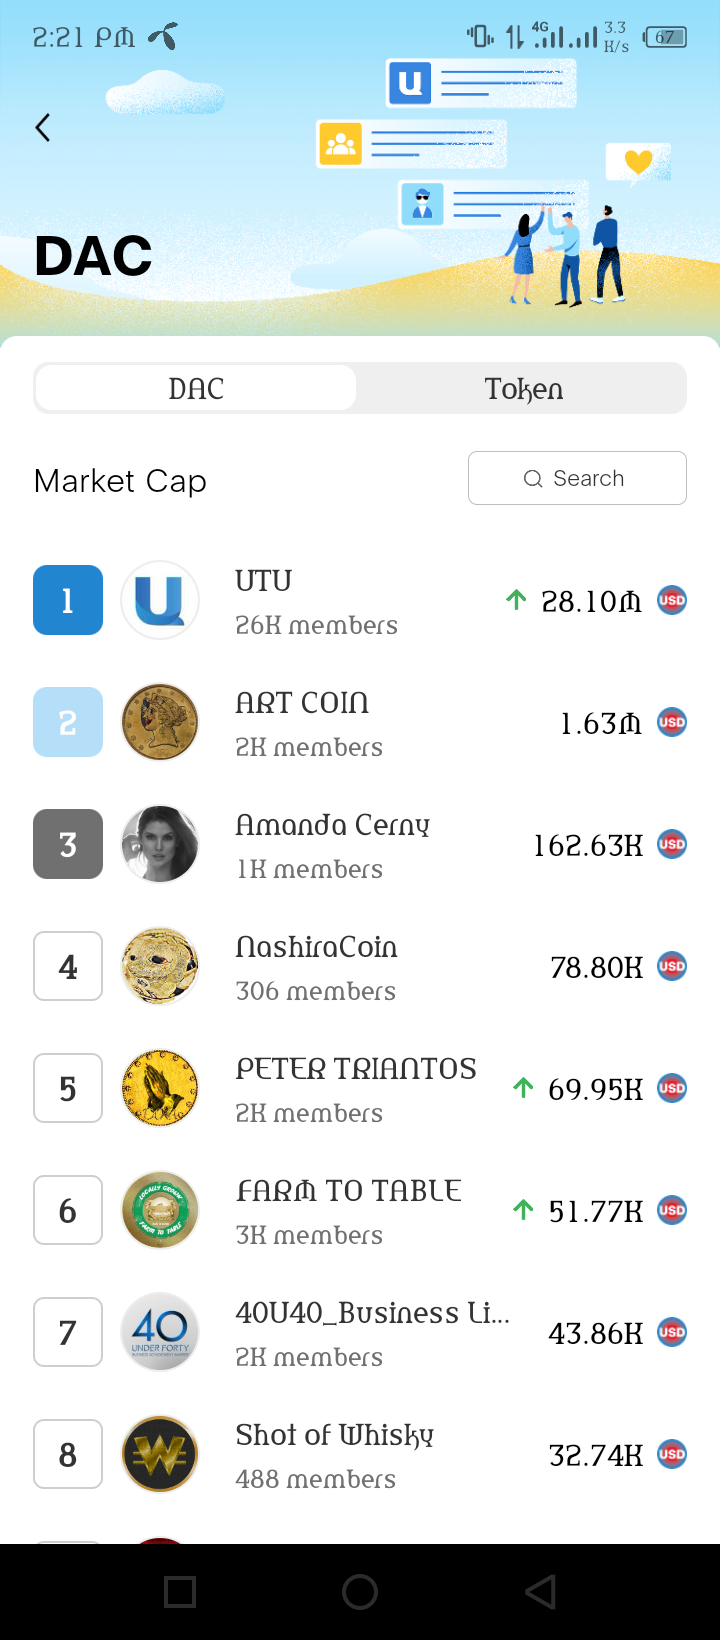Open Amanda Cerny's profile picture
Screen dimensions: 720x1640
pos(160,844)
